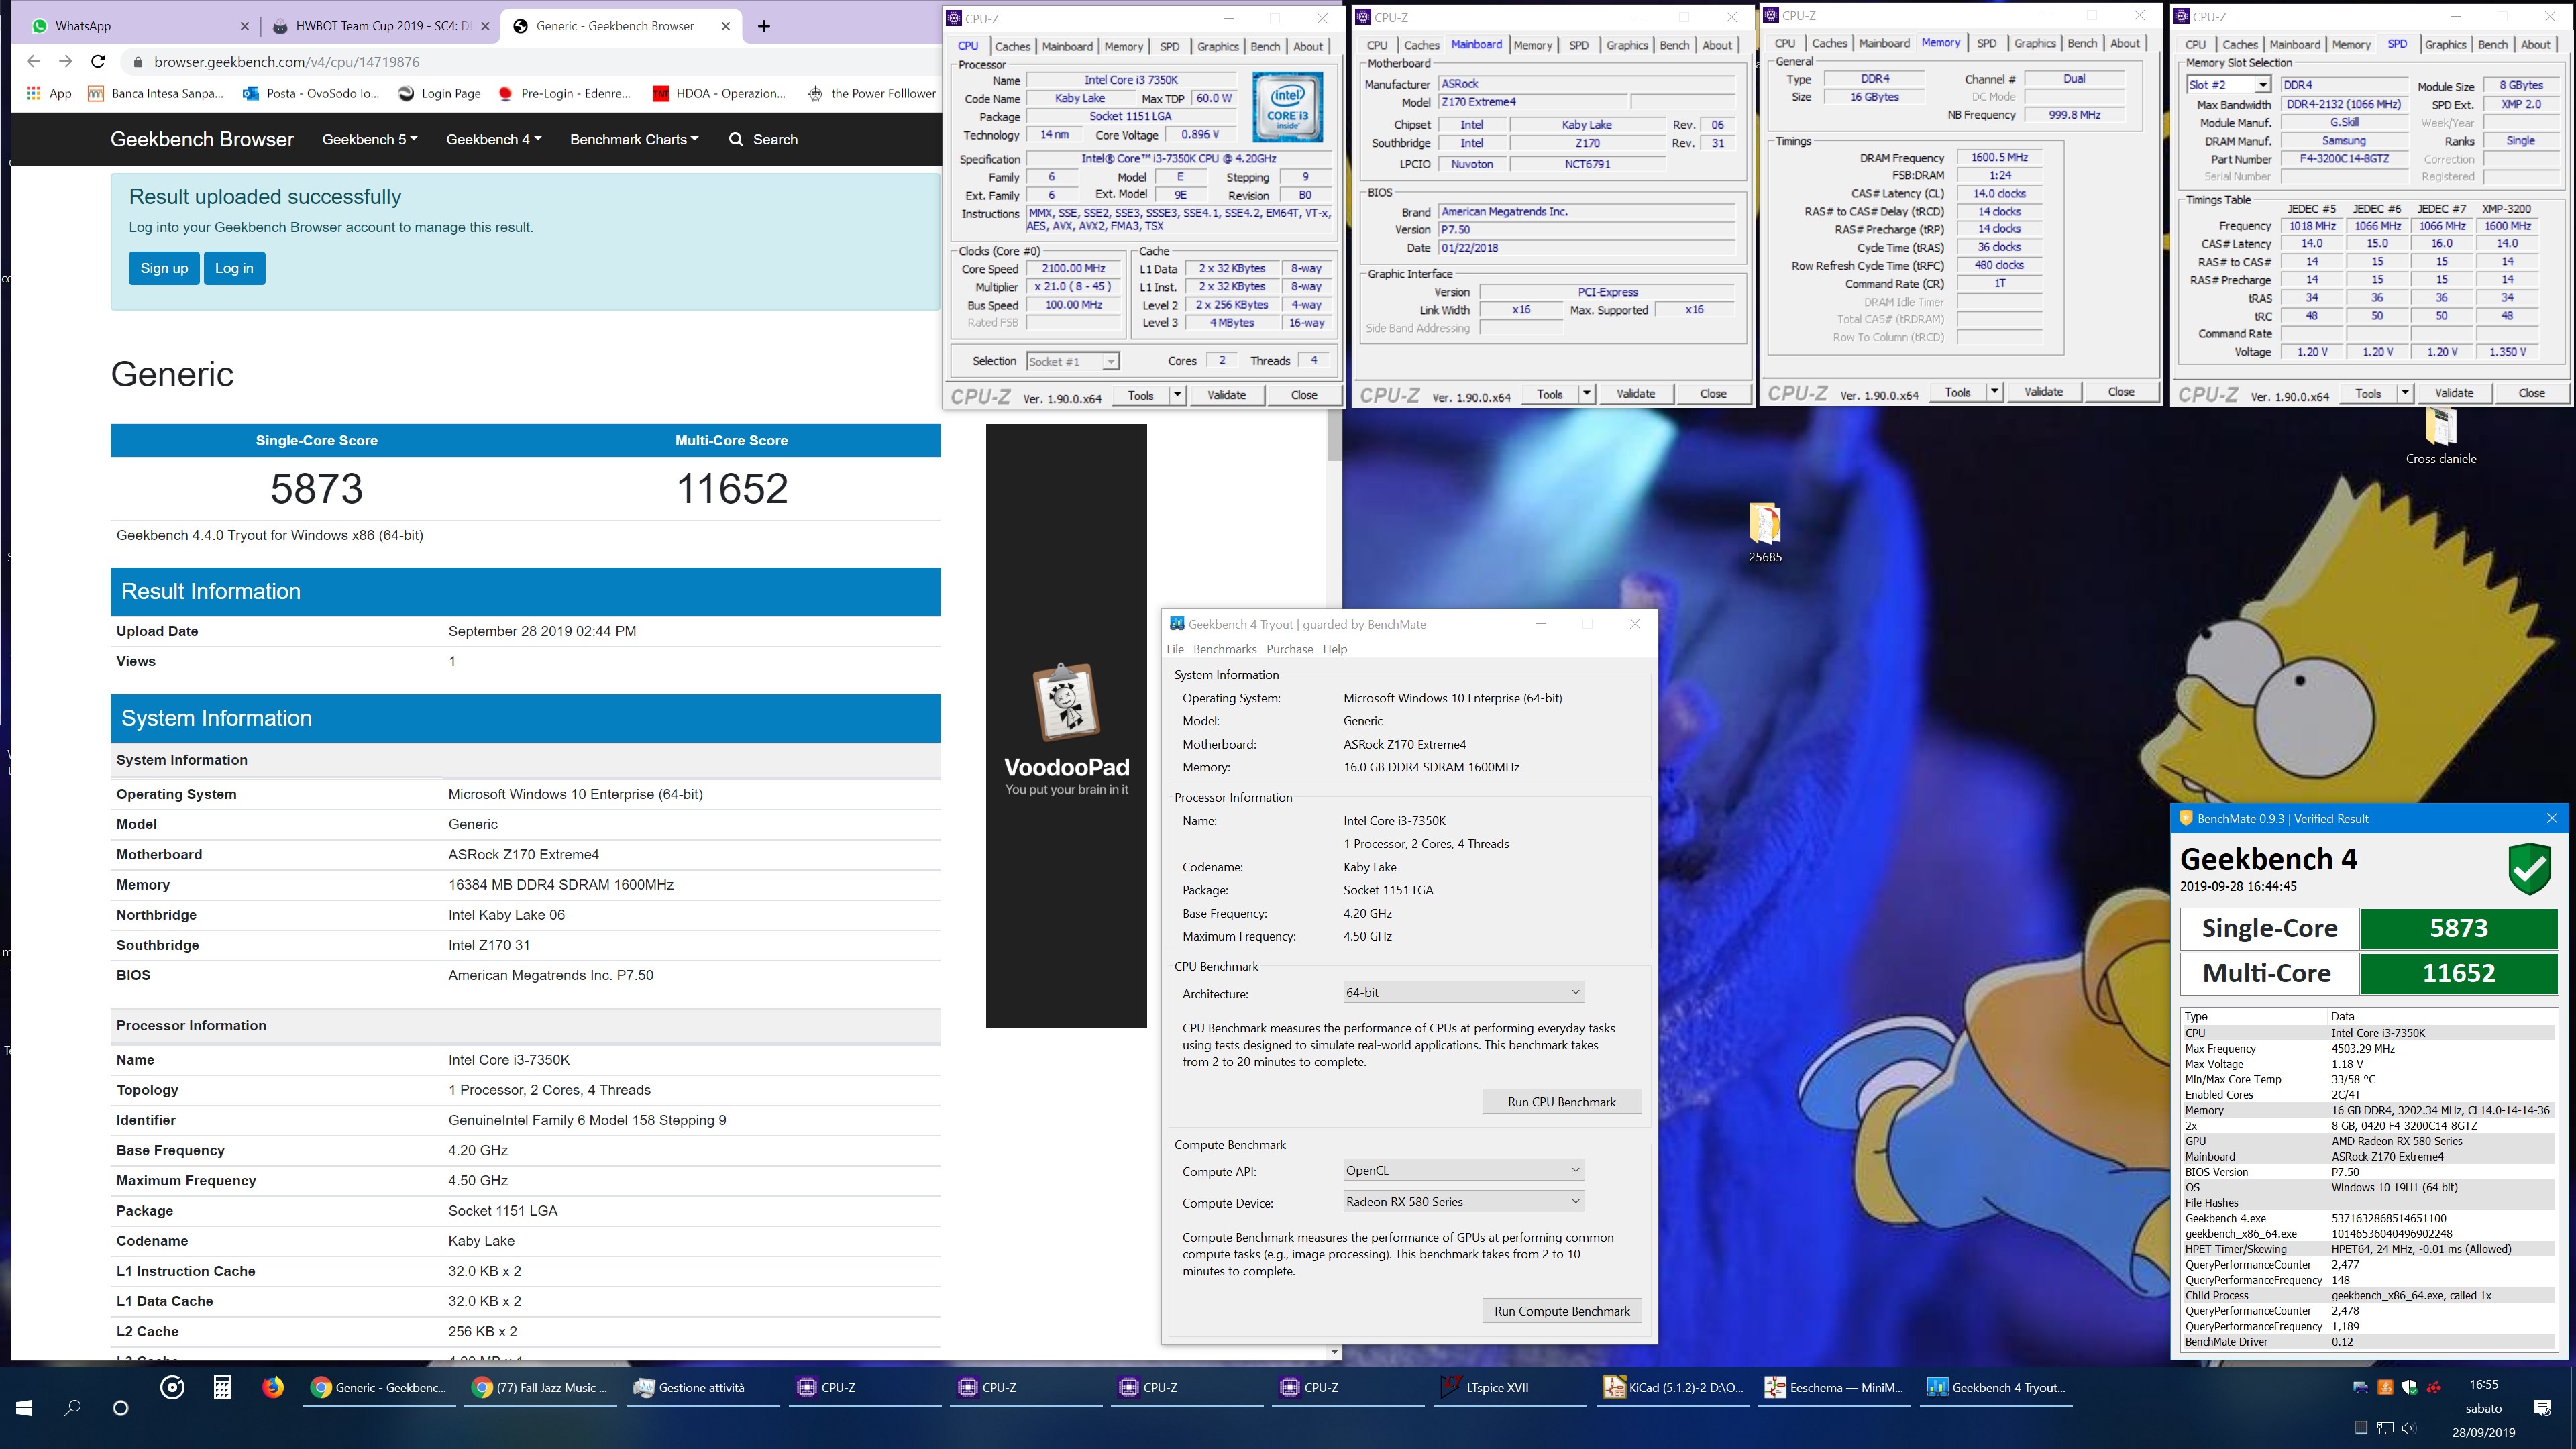Viewport: 2576px width, 1449px height.
Task: Click the Log in button
Action: (234, 268)
